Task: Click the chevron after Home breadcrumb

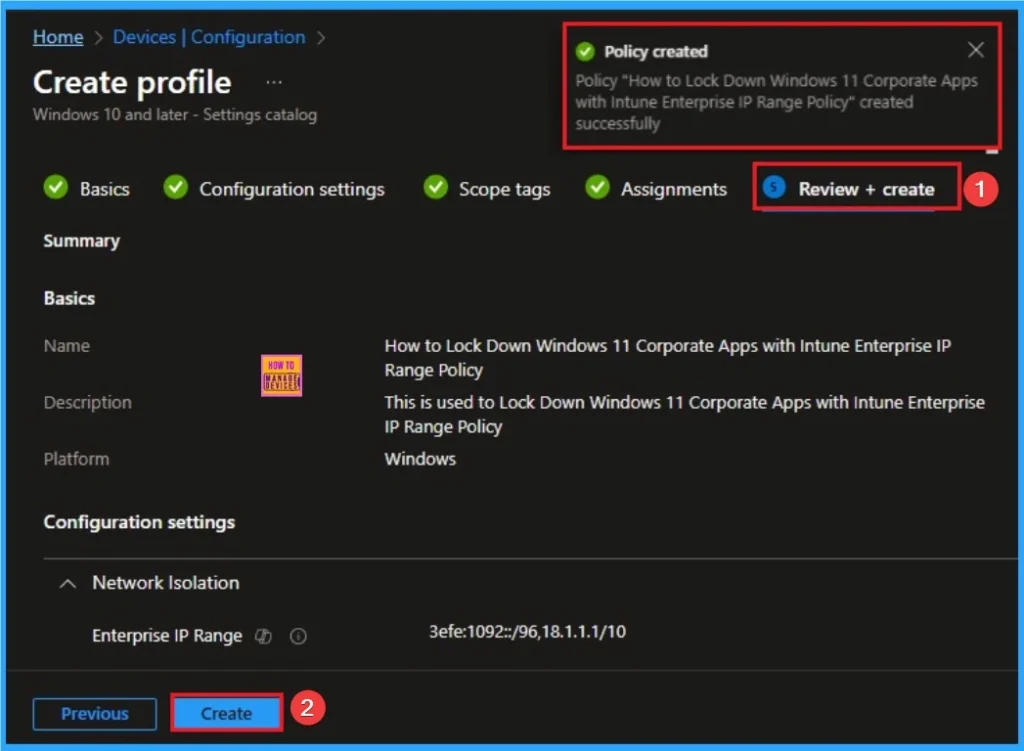Action: pos(97,37)
